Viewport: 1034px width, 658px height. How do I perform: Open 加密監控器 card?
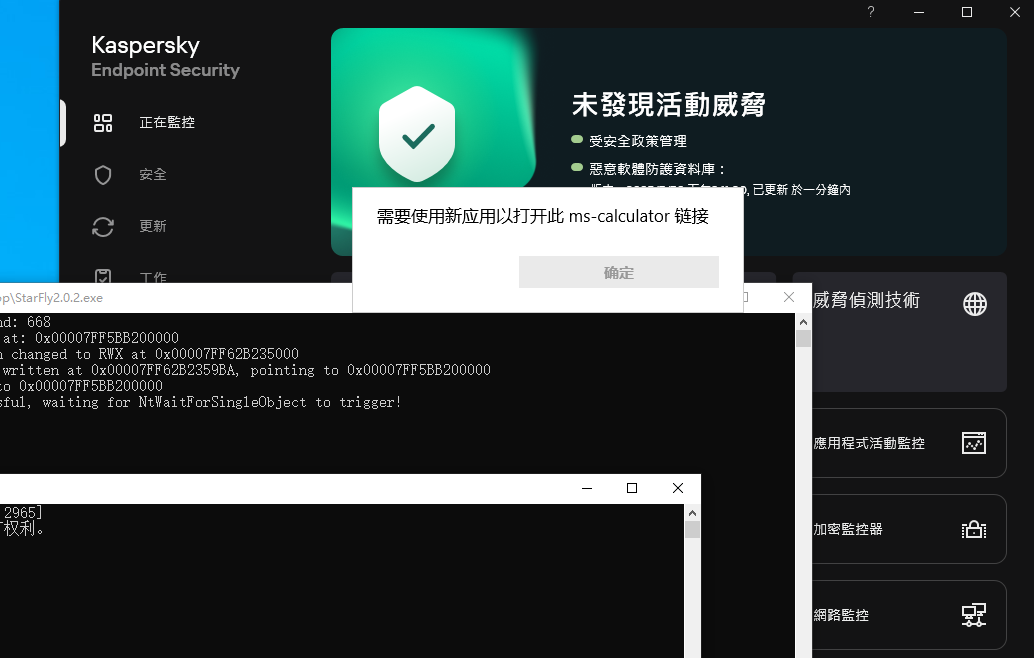[909, 529]
